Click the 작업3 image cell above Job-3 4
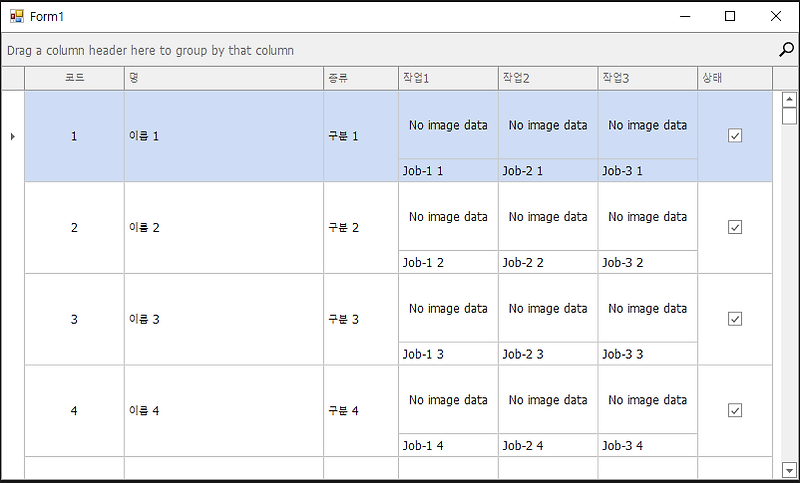Image resolution: width=800 pixels, height=483 pixels. [x=647, y=399]
